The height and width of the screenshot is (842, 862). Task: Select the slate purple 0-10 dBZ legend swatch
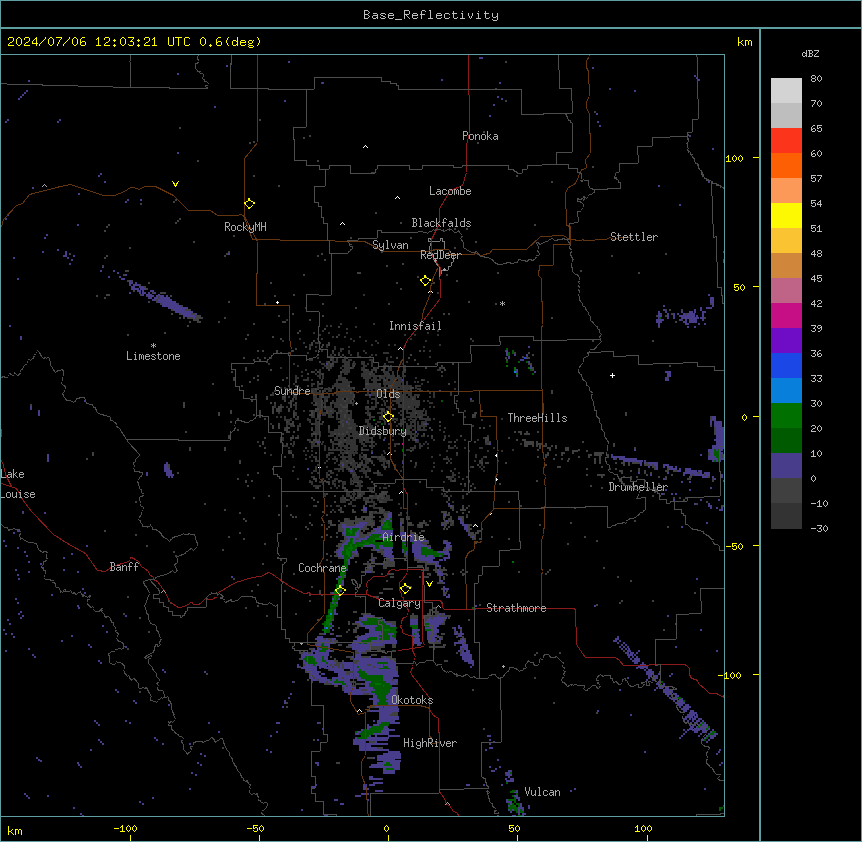pyautogui.click(x=786, y=466)
